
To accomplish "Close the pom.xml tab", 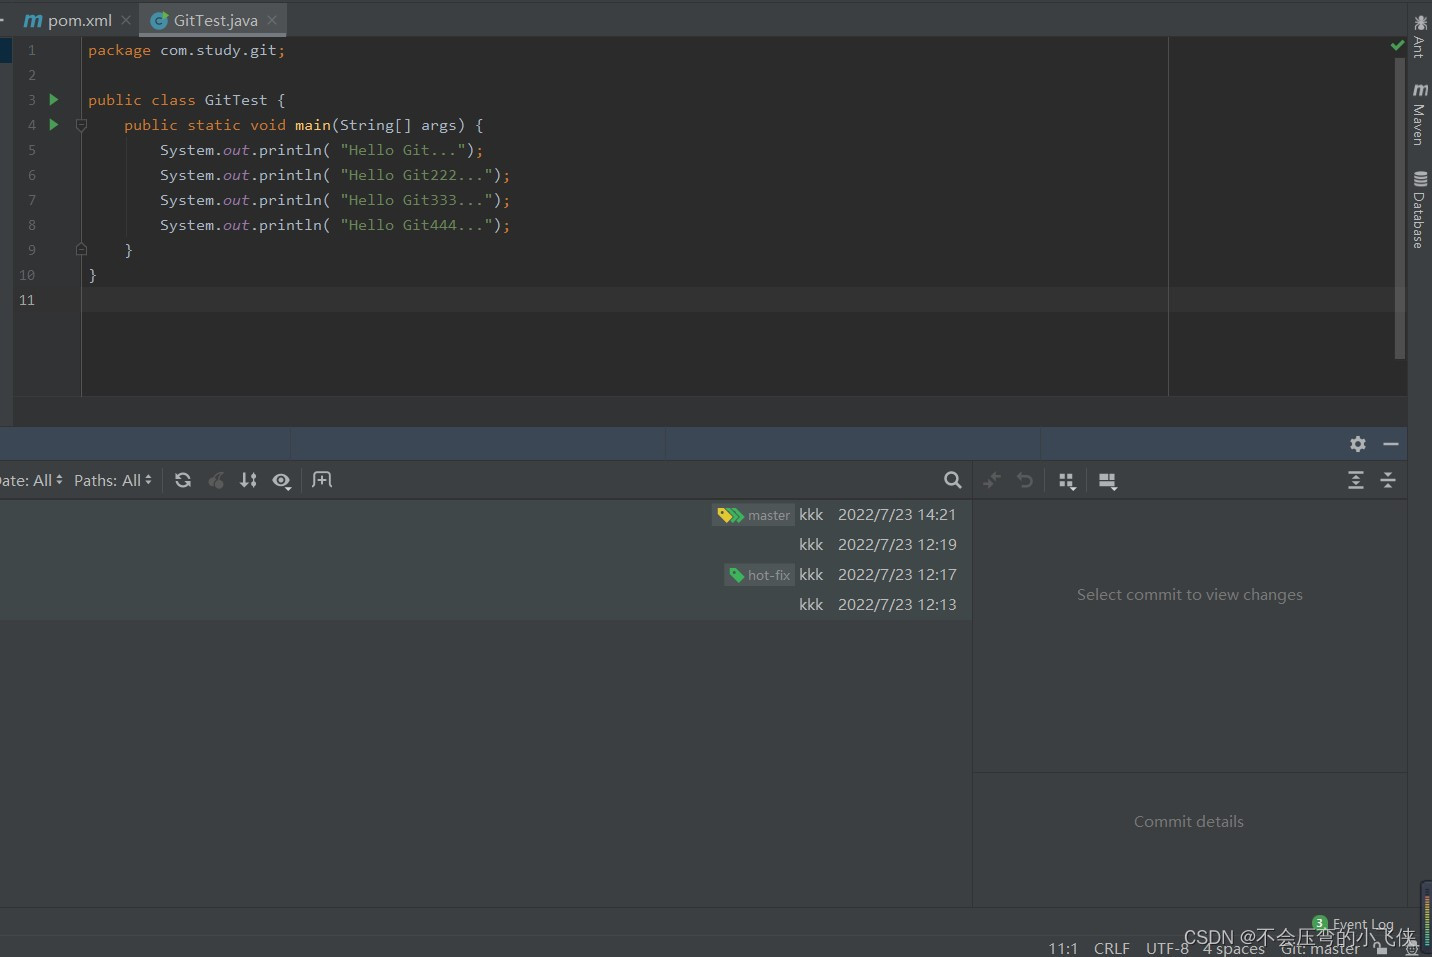I will pyautogui.click(x=126, y=20).
